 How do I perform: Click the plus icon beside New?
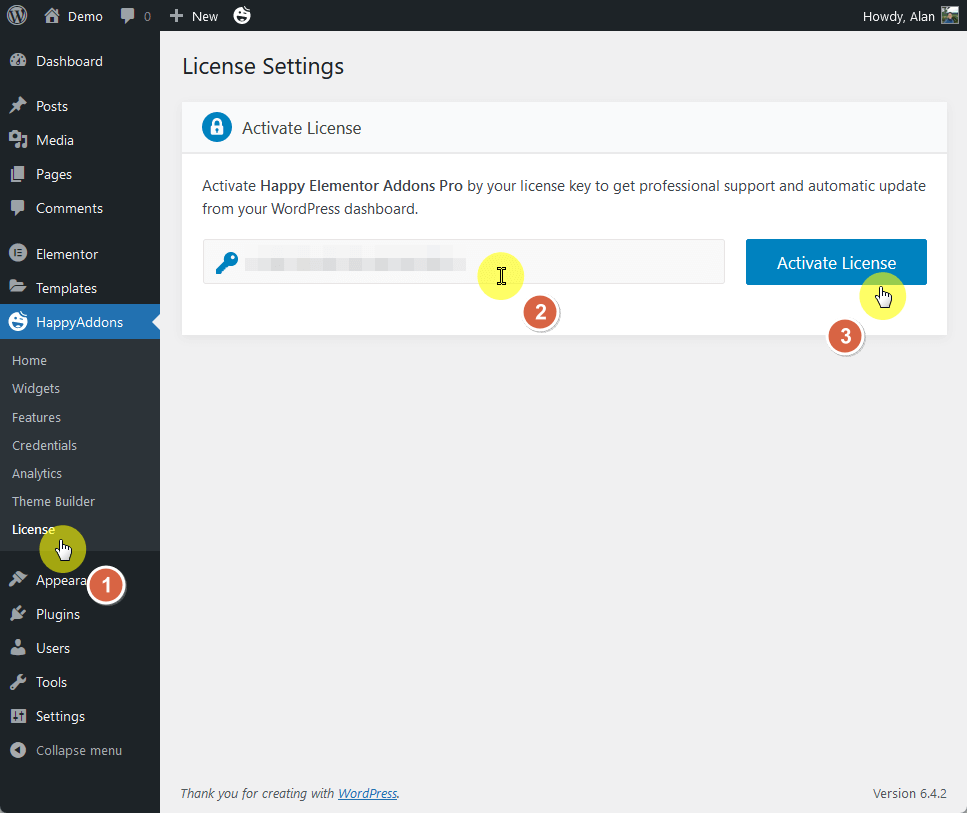[176, 15]
